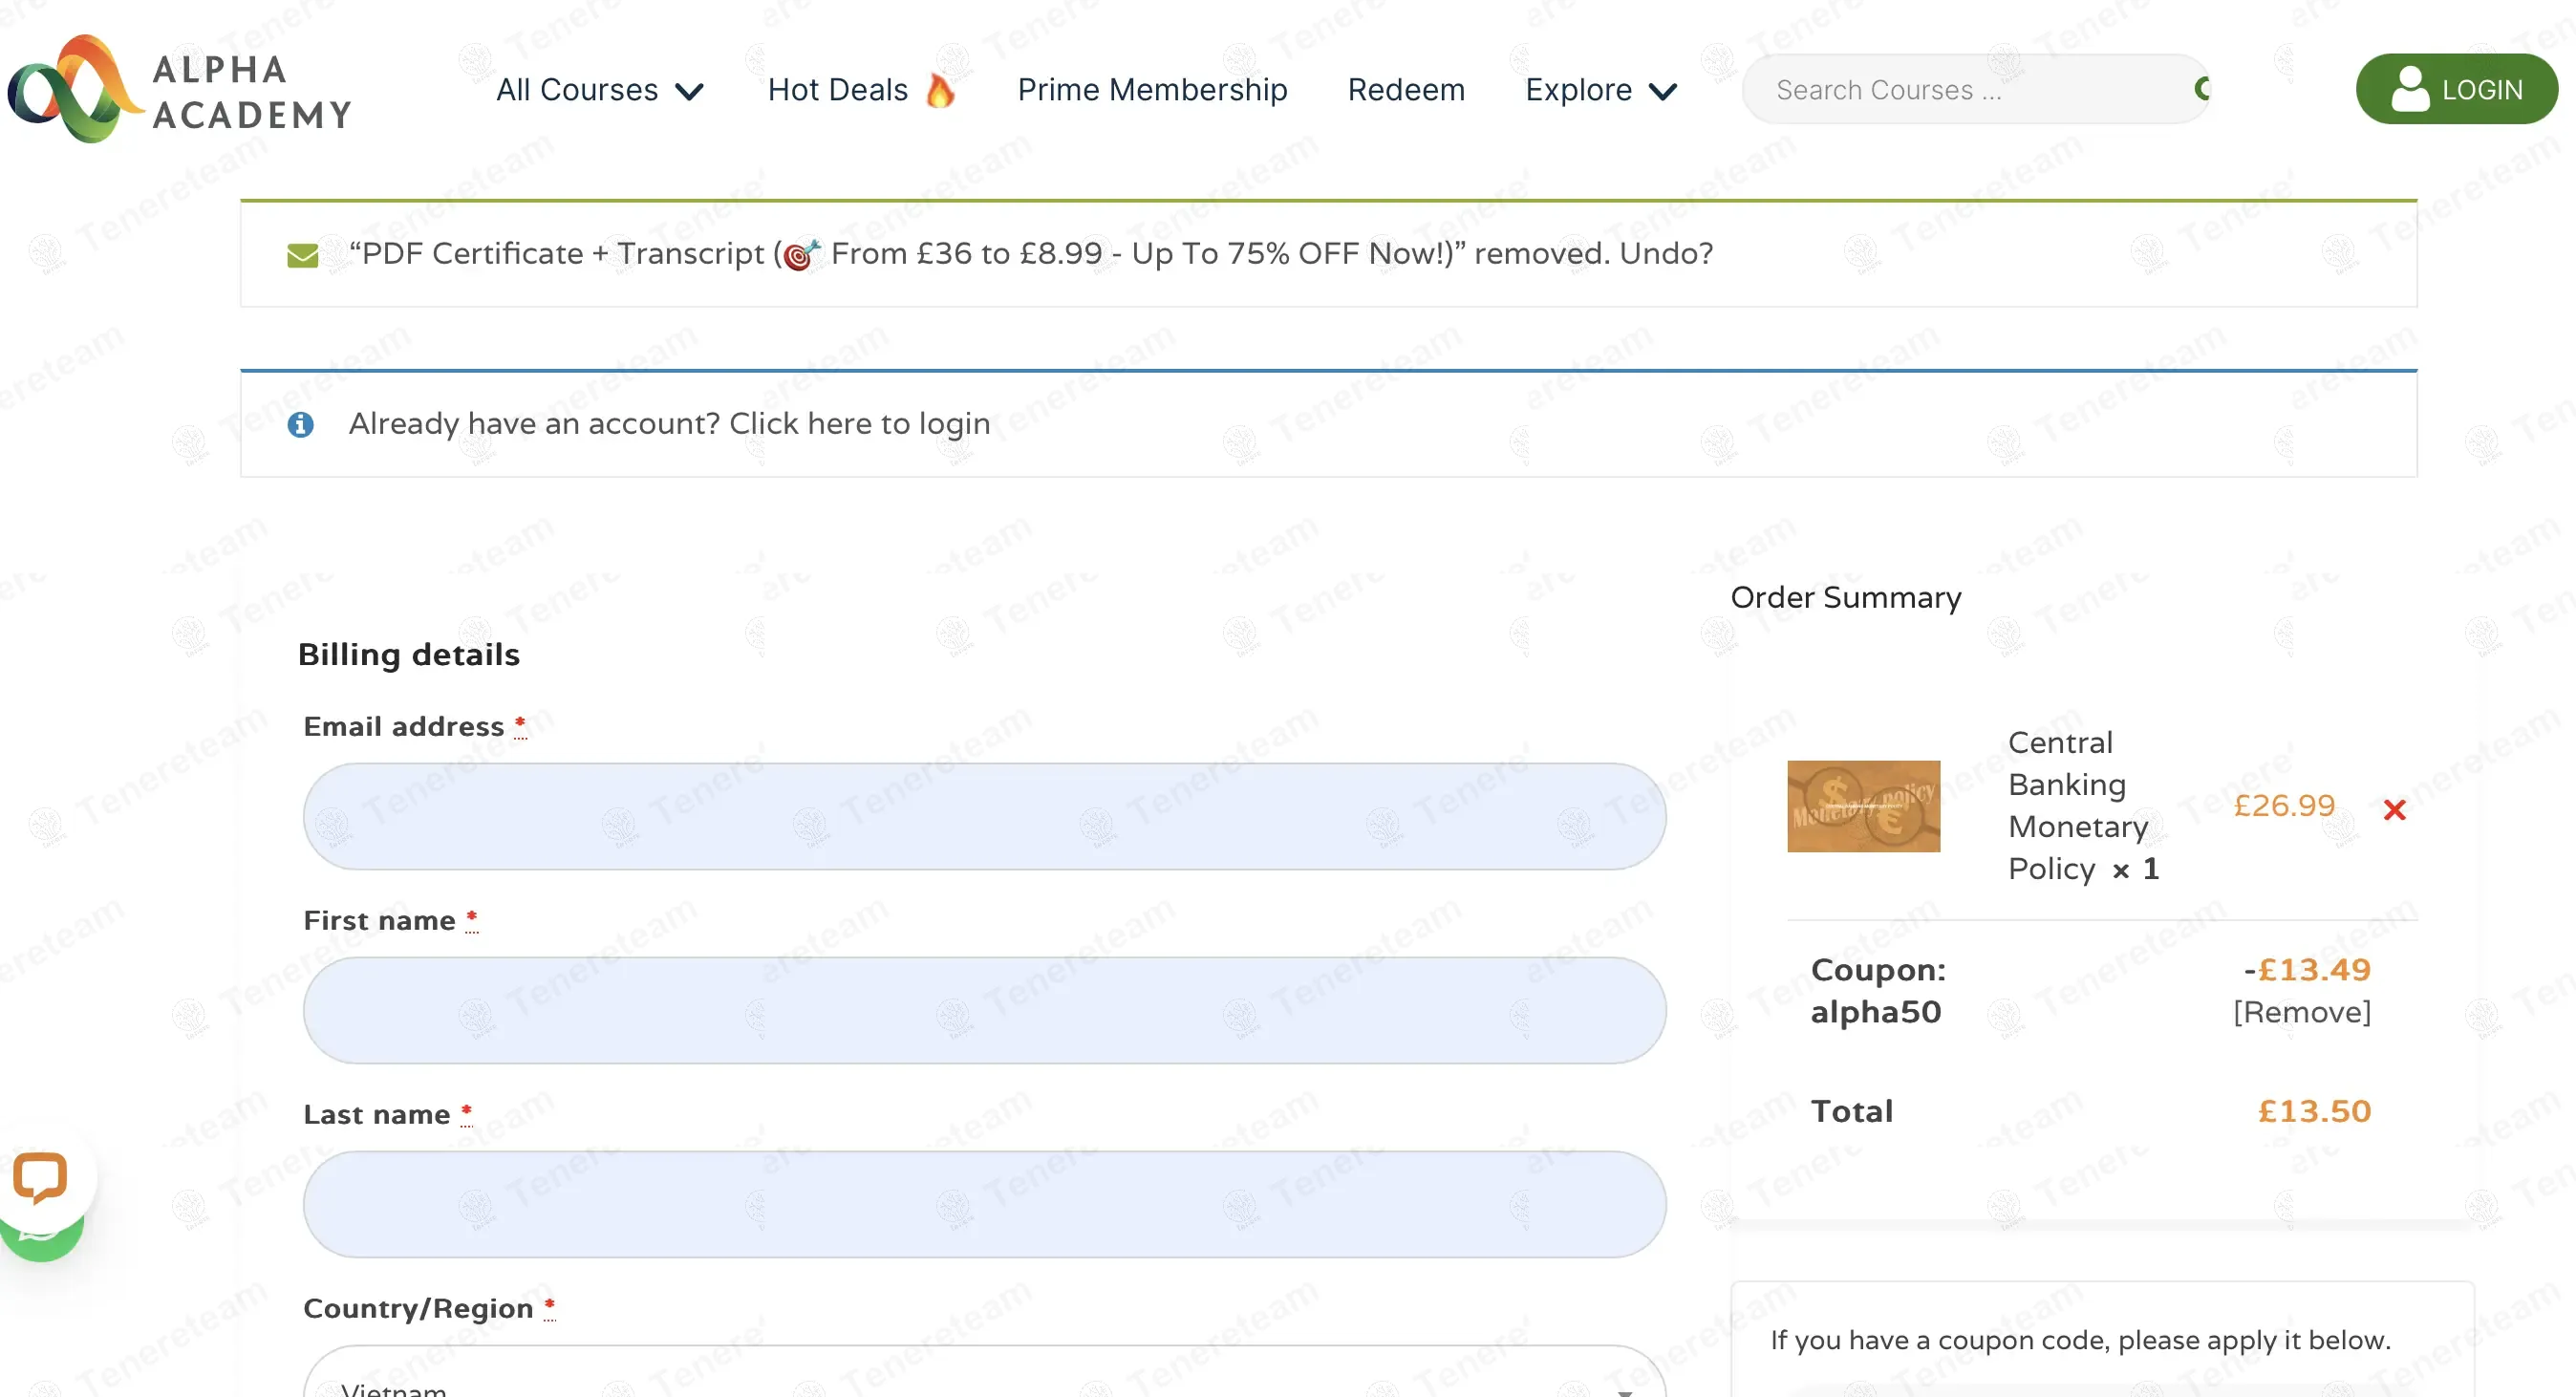Click the Hot Deals flame icon
Viewport: 2576px width, 1397px height.
click(x=940, y=90)
